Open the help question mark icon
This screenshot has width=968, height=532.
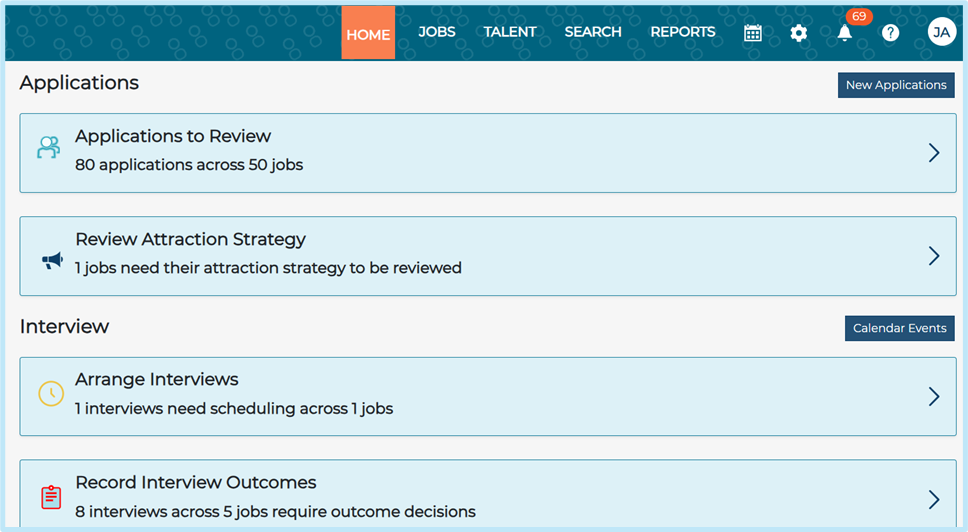click(890, 33)
